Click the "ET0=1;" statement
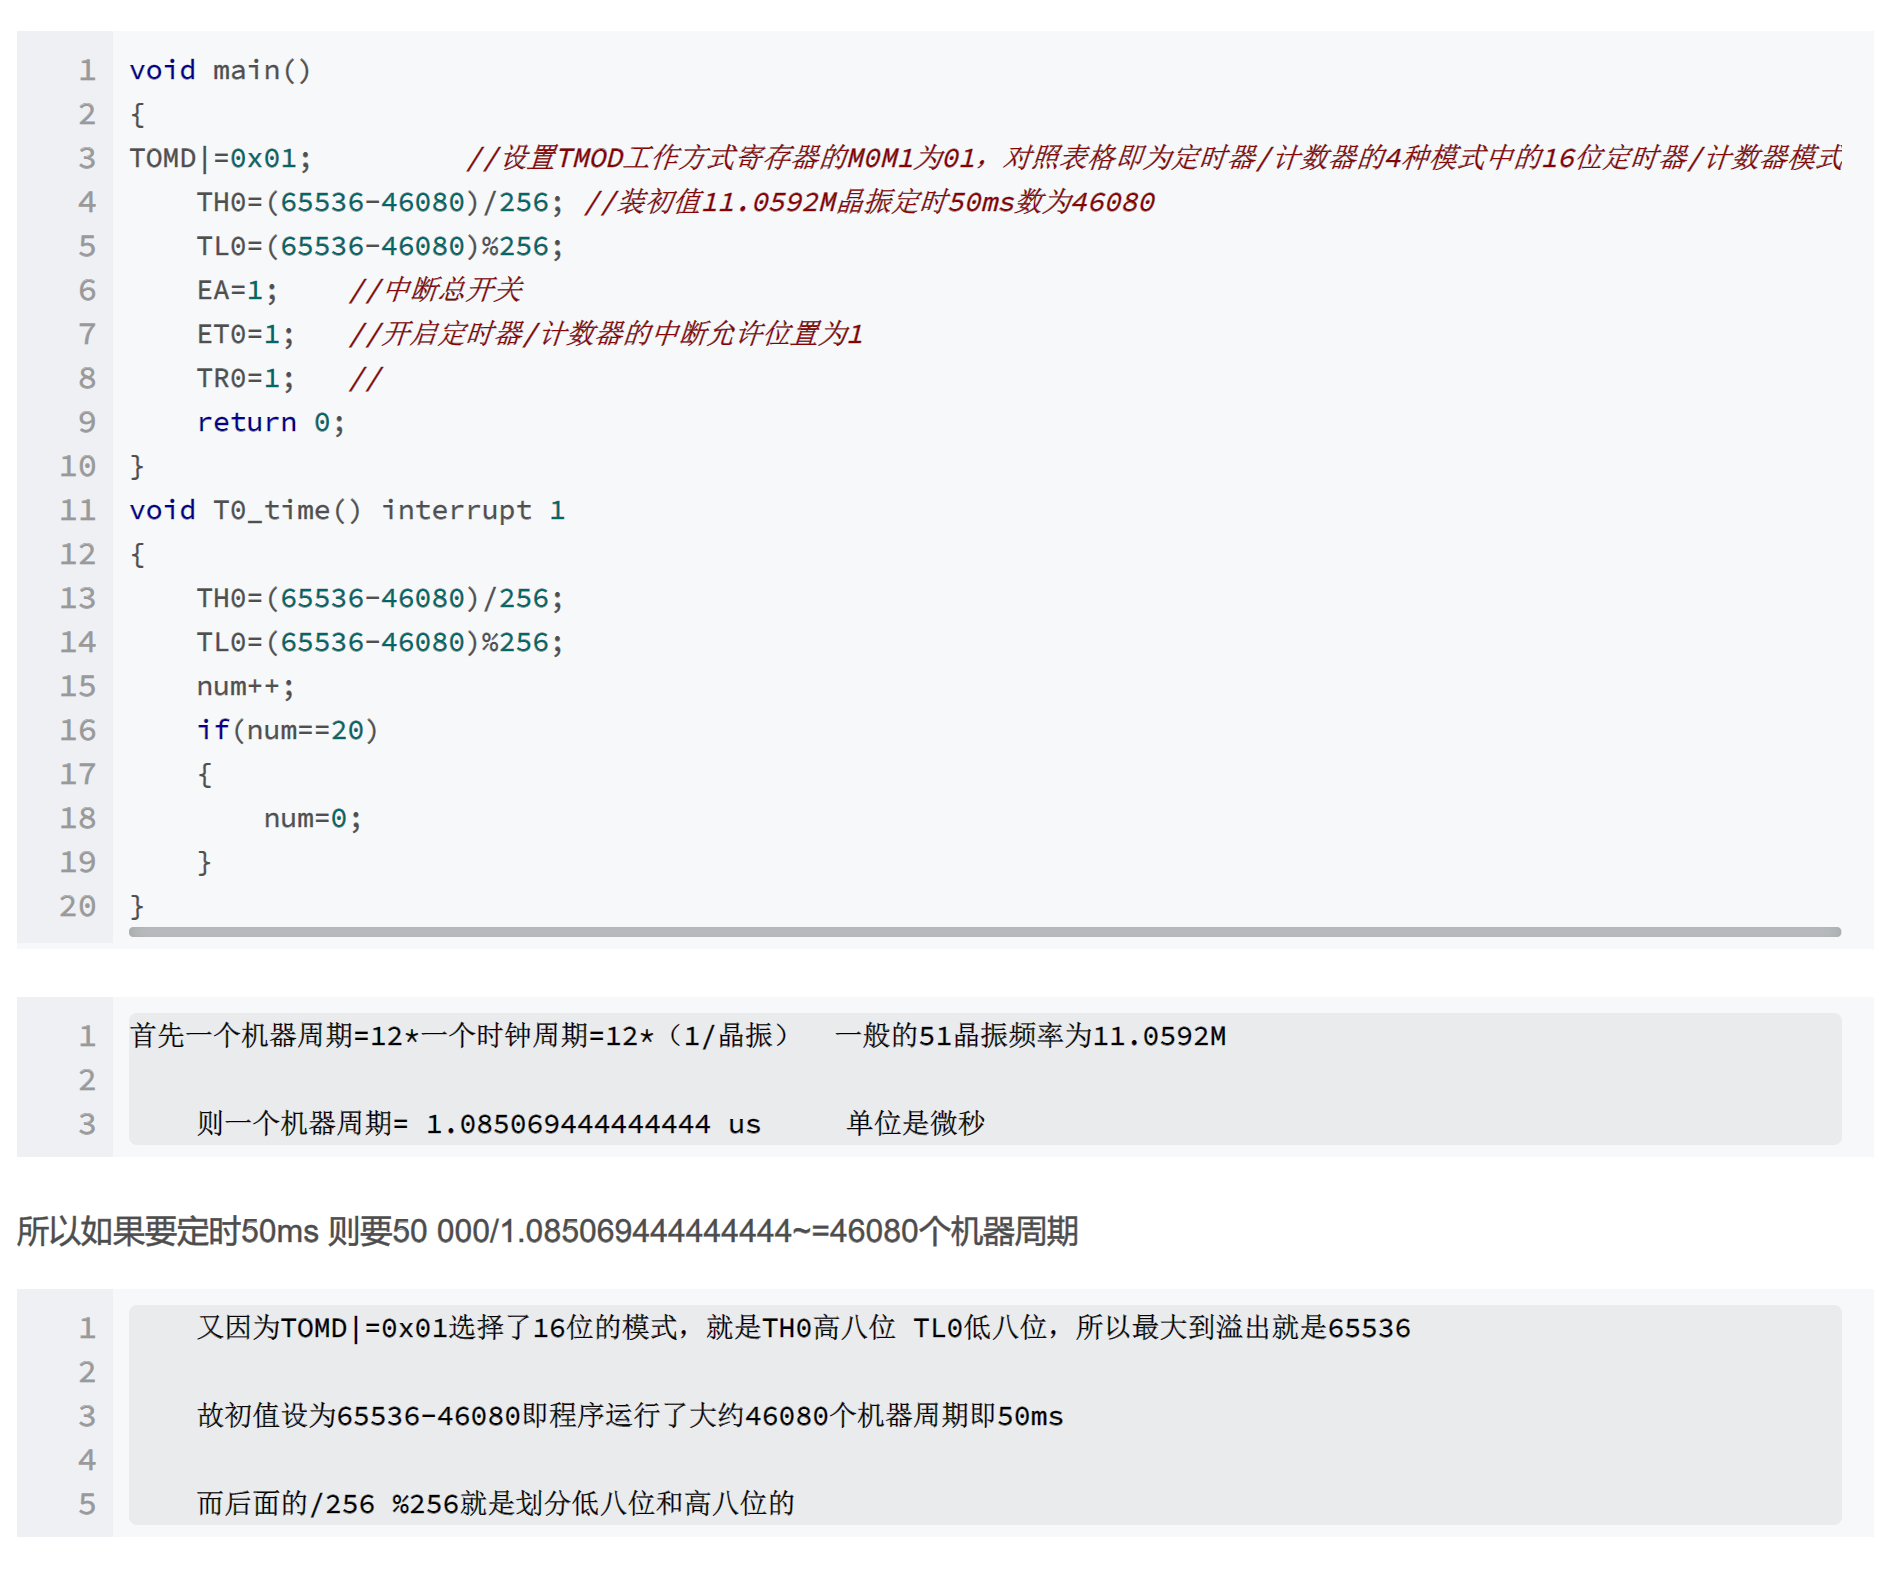Image resolution: width=1879 pixels, height=1572 pixels. [245, 334]
